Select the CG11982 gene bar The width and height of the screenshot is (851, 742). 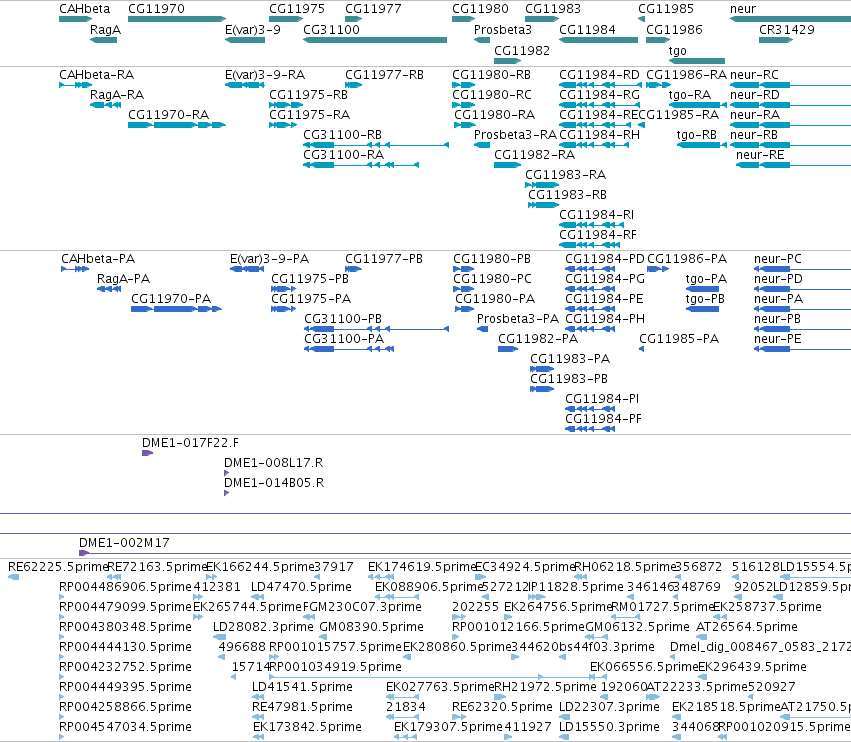[507, 61]
